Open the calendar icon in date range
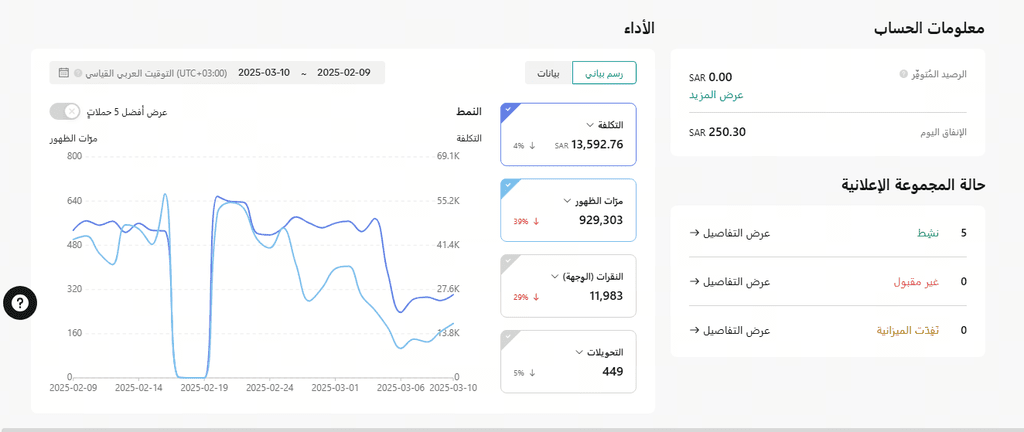The image size is (1024, 432). coord(63,72)
